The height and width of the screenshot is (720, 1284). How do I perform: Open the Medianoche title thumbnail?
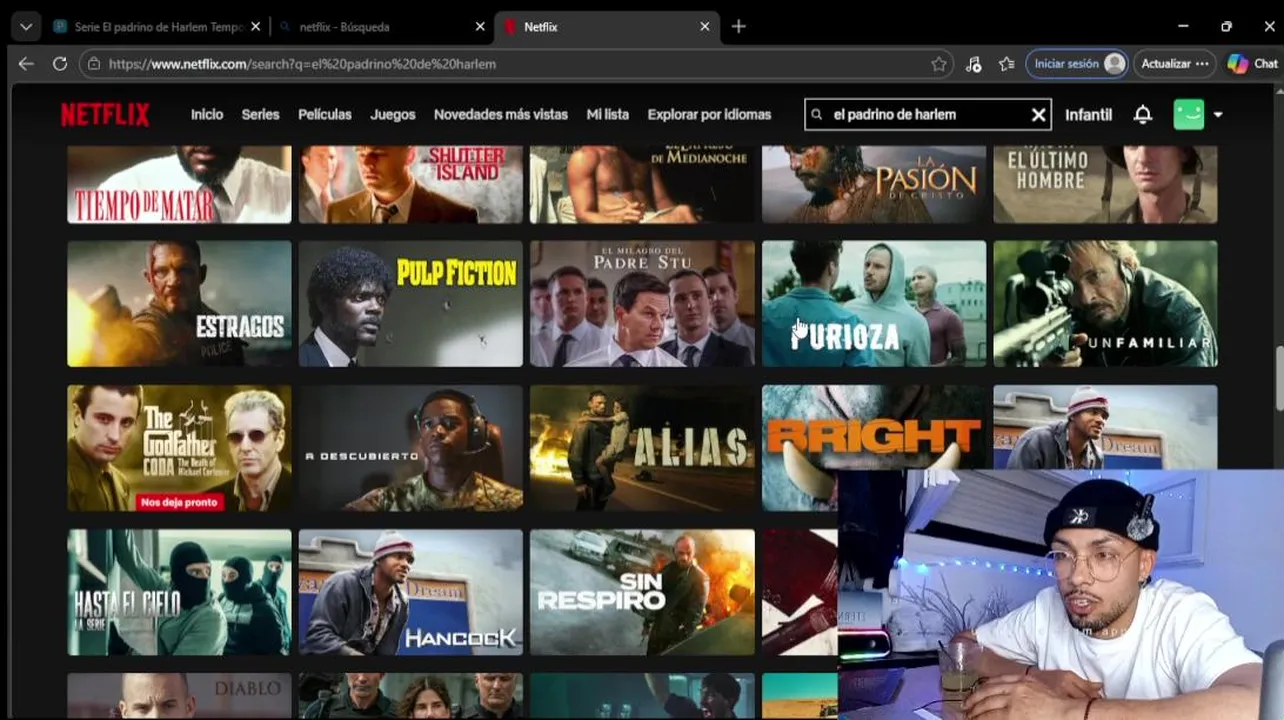pyautogui.click(x=642, y=184)
